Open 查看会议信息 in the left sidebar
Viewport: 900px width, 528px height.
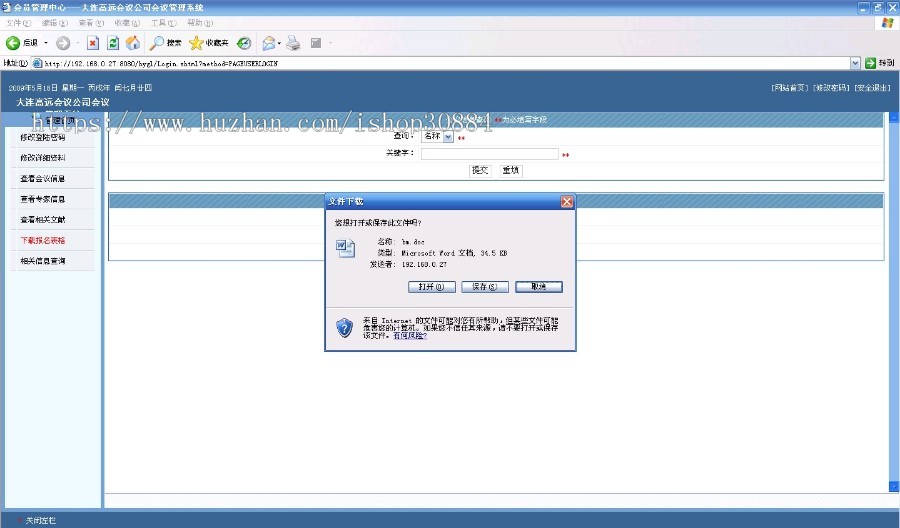click(x=42, y=178)
